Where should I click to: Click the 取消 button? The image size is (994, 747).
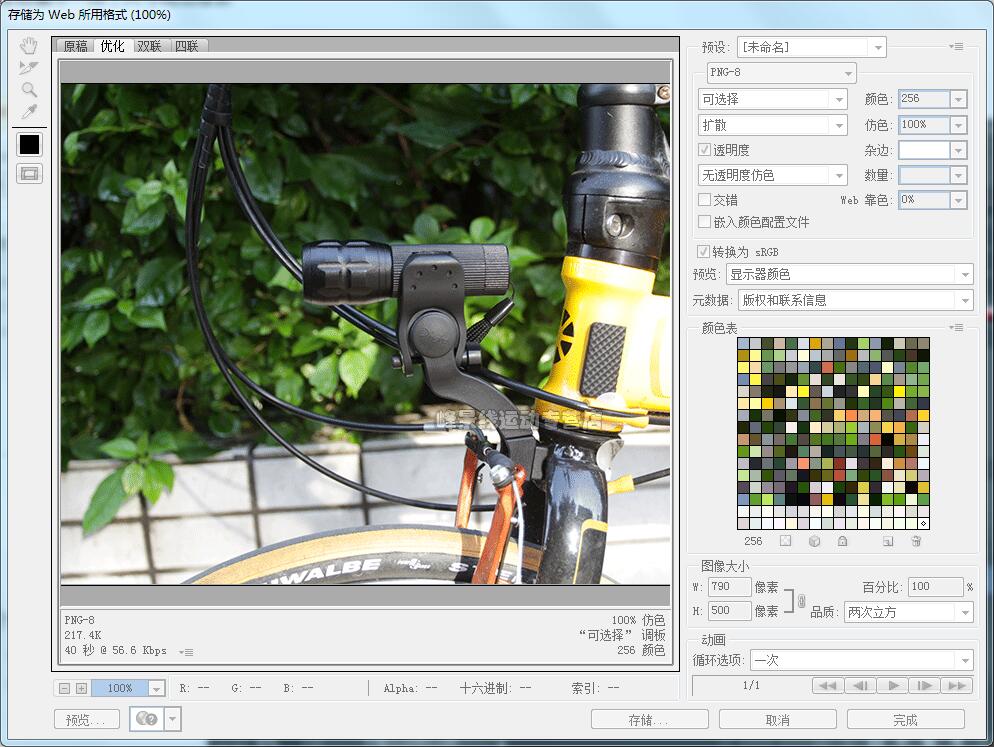click(777, 720)
